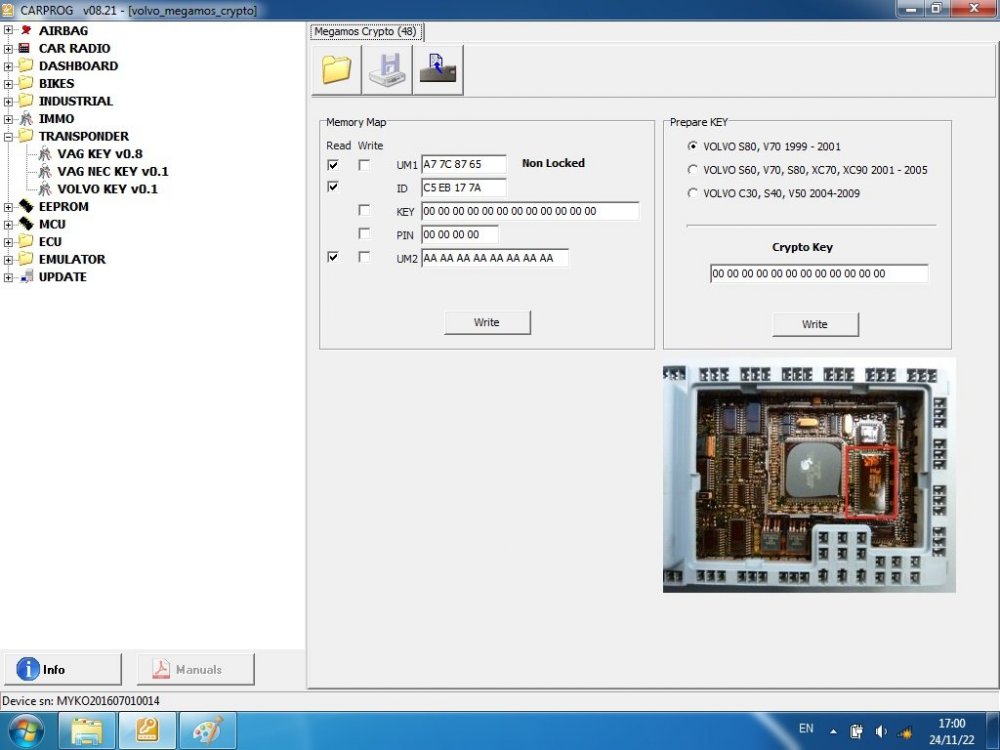Image resolution: width=1000 pixels, height=750 pixels.
Task: Click the UPDATE icon in the tree
Action: 26,277
